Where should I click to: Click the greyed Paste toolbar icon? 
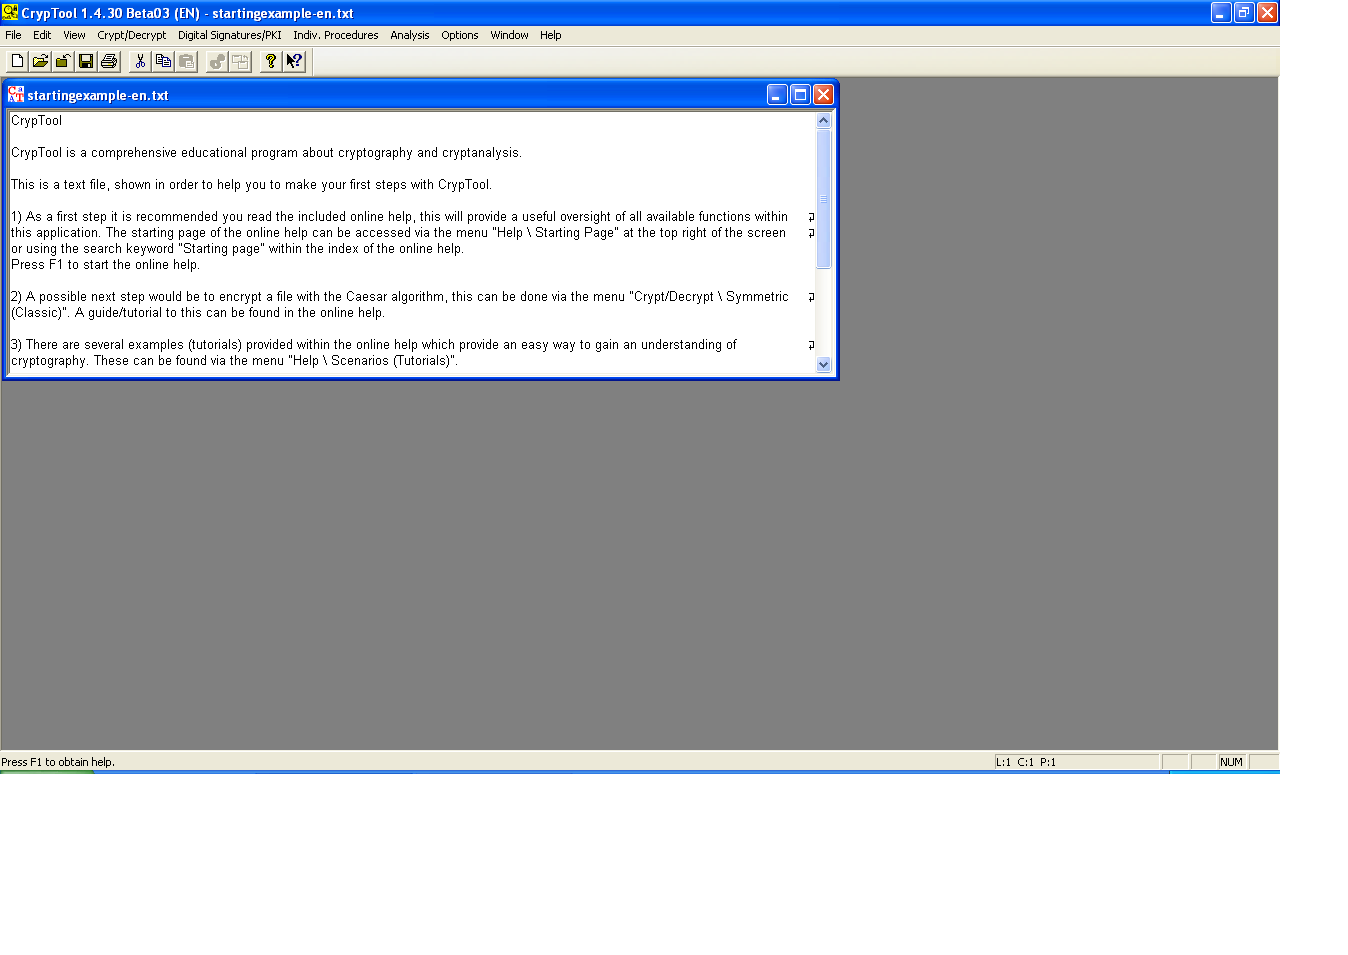pyautogui.click(x=186, y=61)
